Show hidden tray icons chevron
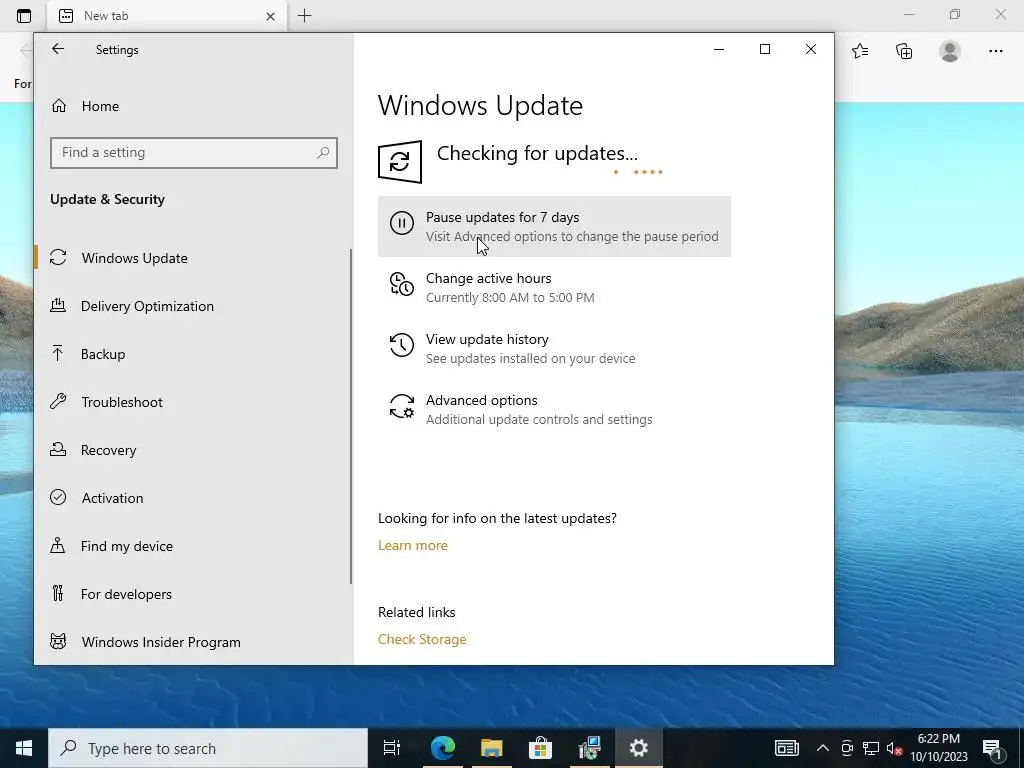The height and width of the screenshot is (768, 1024). tap(823, 748)
